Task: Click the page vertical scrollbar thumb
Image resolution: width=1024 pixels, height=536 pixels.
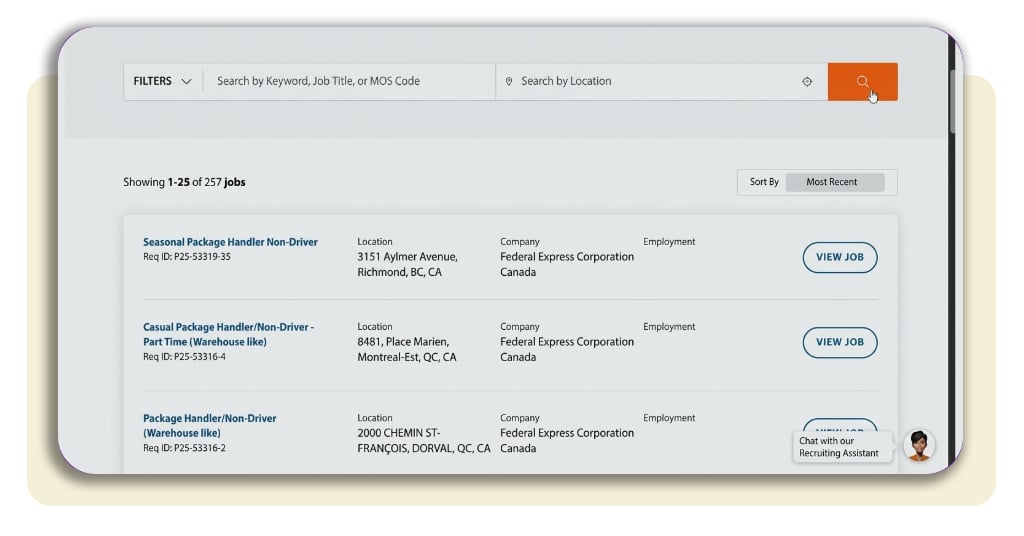Action: pyautogui.click(x=953, y=101)
